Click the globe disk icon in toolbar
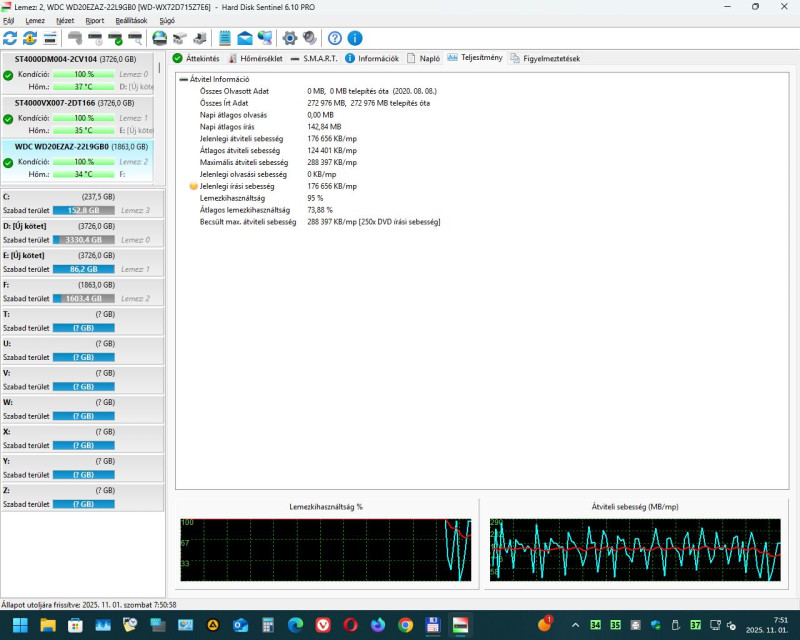The width and height of the screenshot is (800, 640). (159, 38)
